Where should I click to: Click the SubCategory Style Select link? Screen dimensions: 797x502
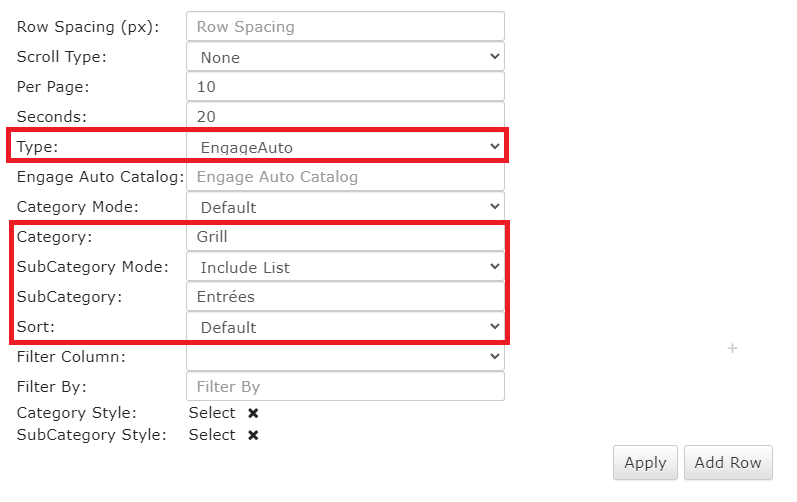click(212, 435)
